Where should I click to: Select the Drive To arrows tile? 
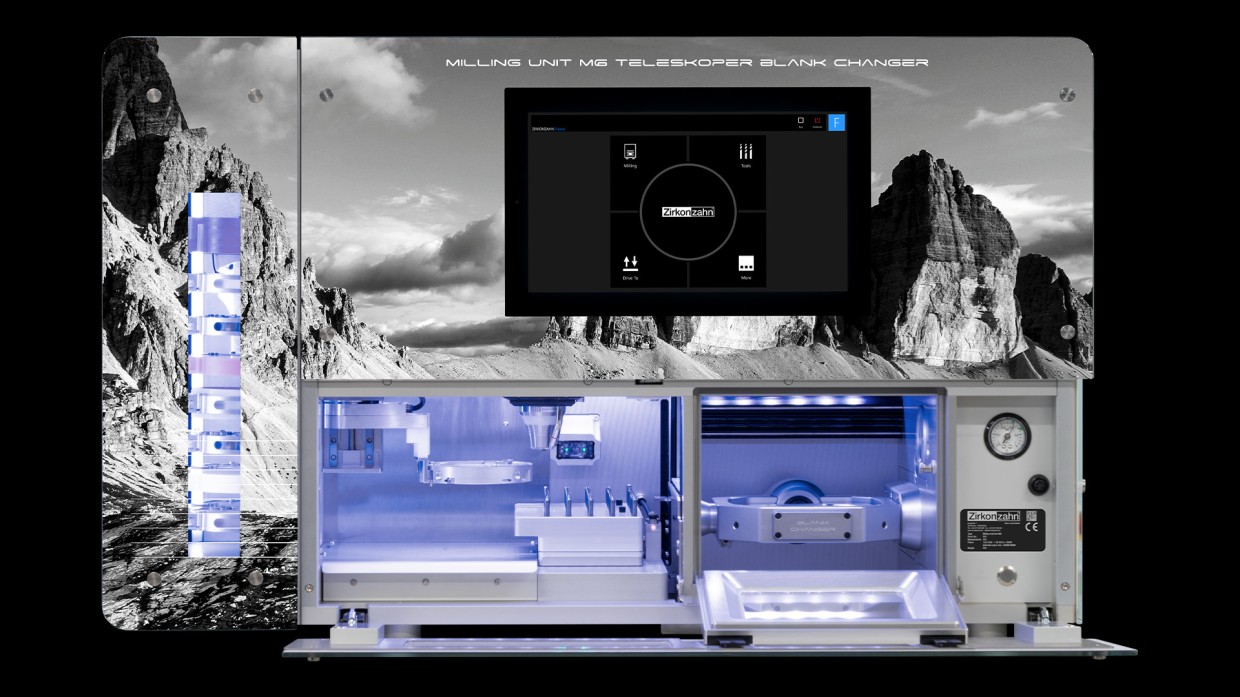coord(630,269)
